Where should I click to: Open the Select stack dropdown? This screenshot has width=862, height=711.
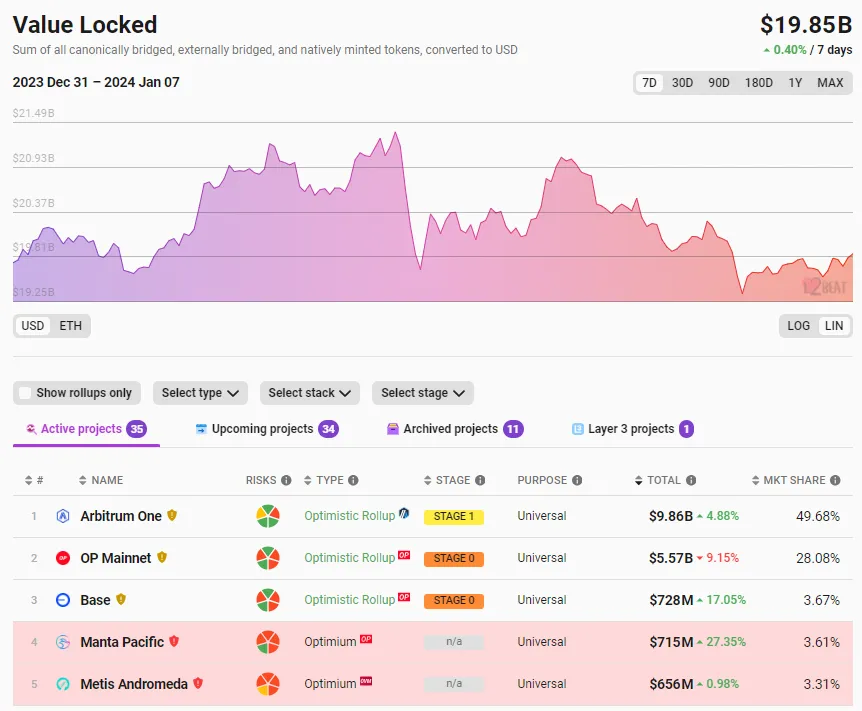[309, 393]
